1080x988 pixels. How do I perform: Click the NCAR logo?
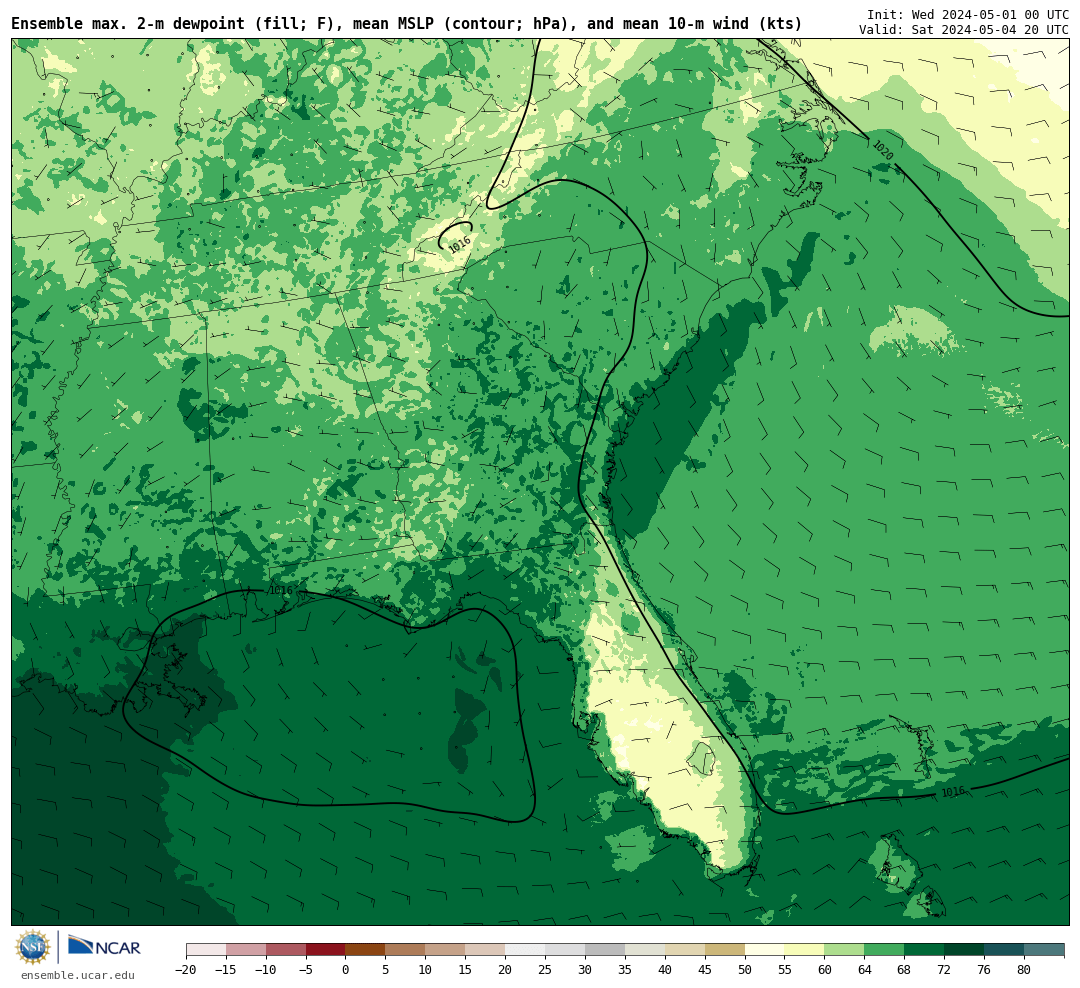pyautogui.click(x=104, y=947)
